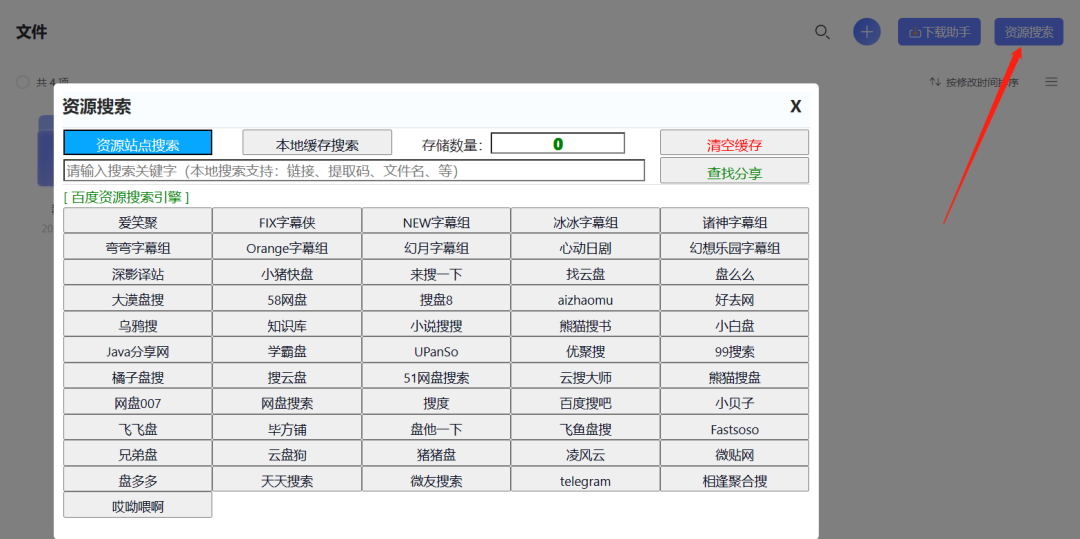This screenshot has width=1080, height=539.
Task: Select the 知识库 button
Action: click(287, 324)
